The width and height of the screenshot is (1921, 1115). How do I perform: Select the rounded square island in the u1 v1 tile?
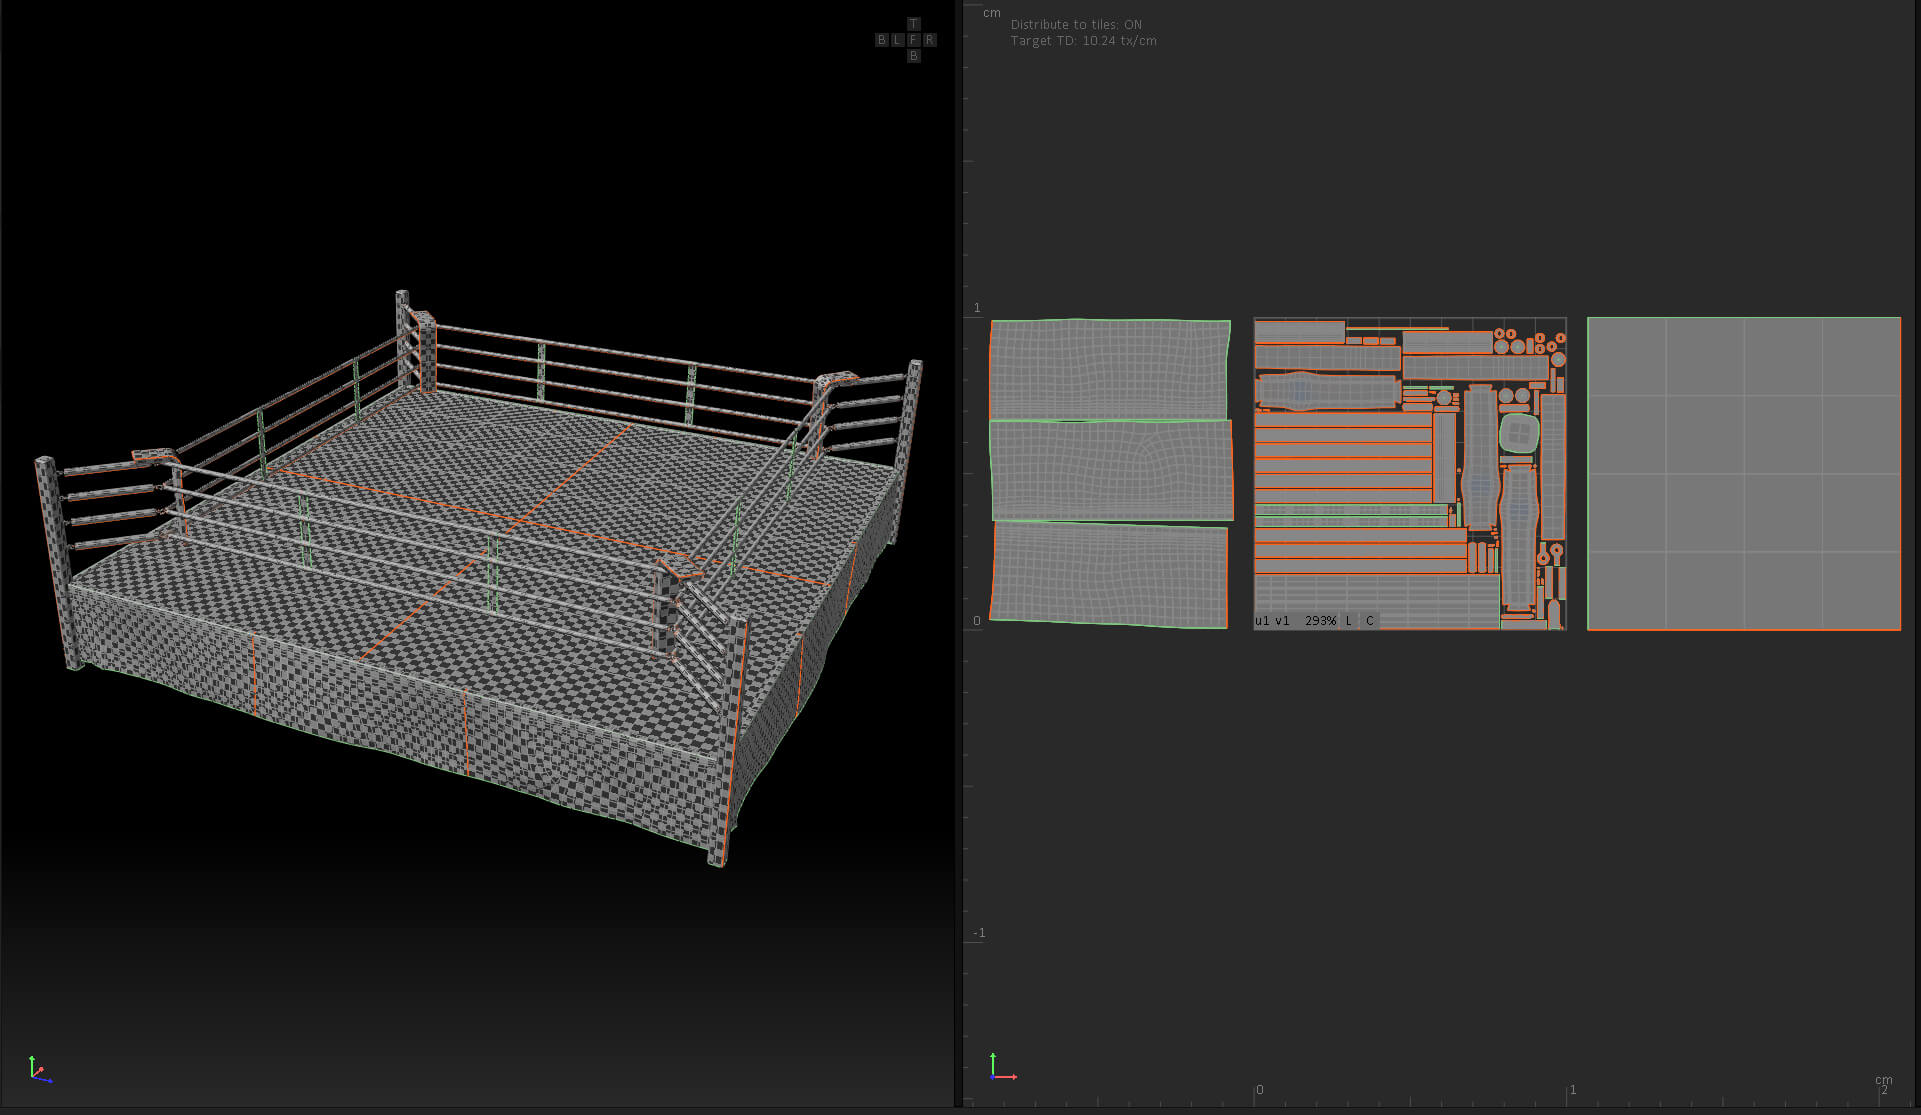(1518, 433)
